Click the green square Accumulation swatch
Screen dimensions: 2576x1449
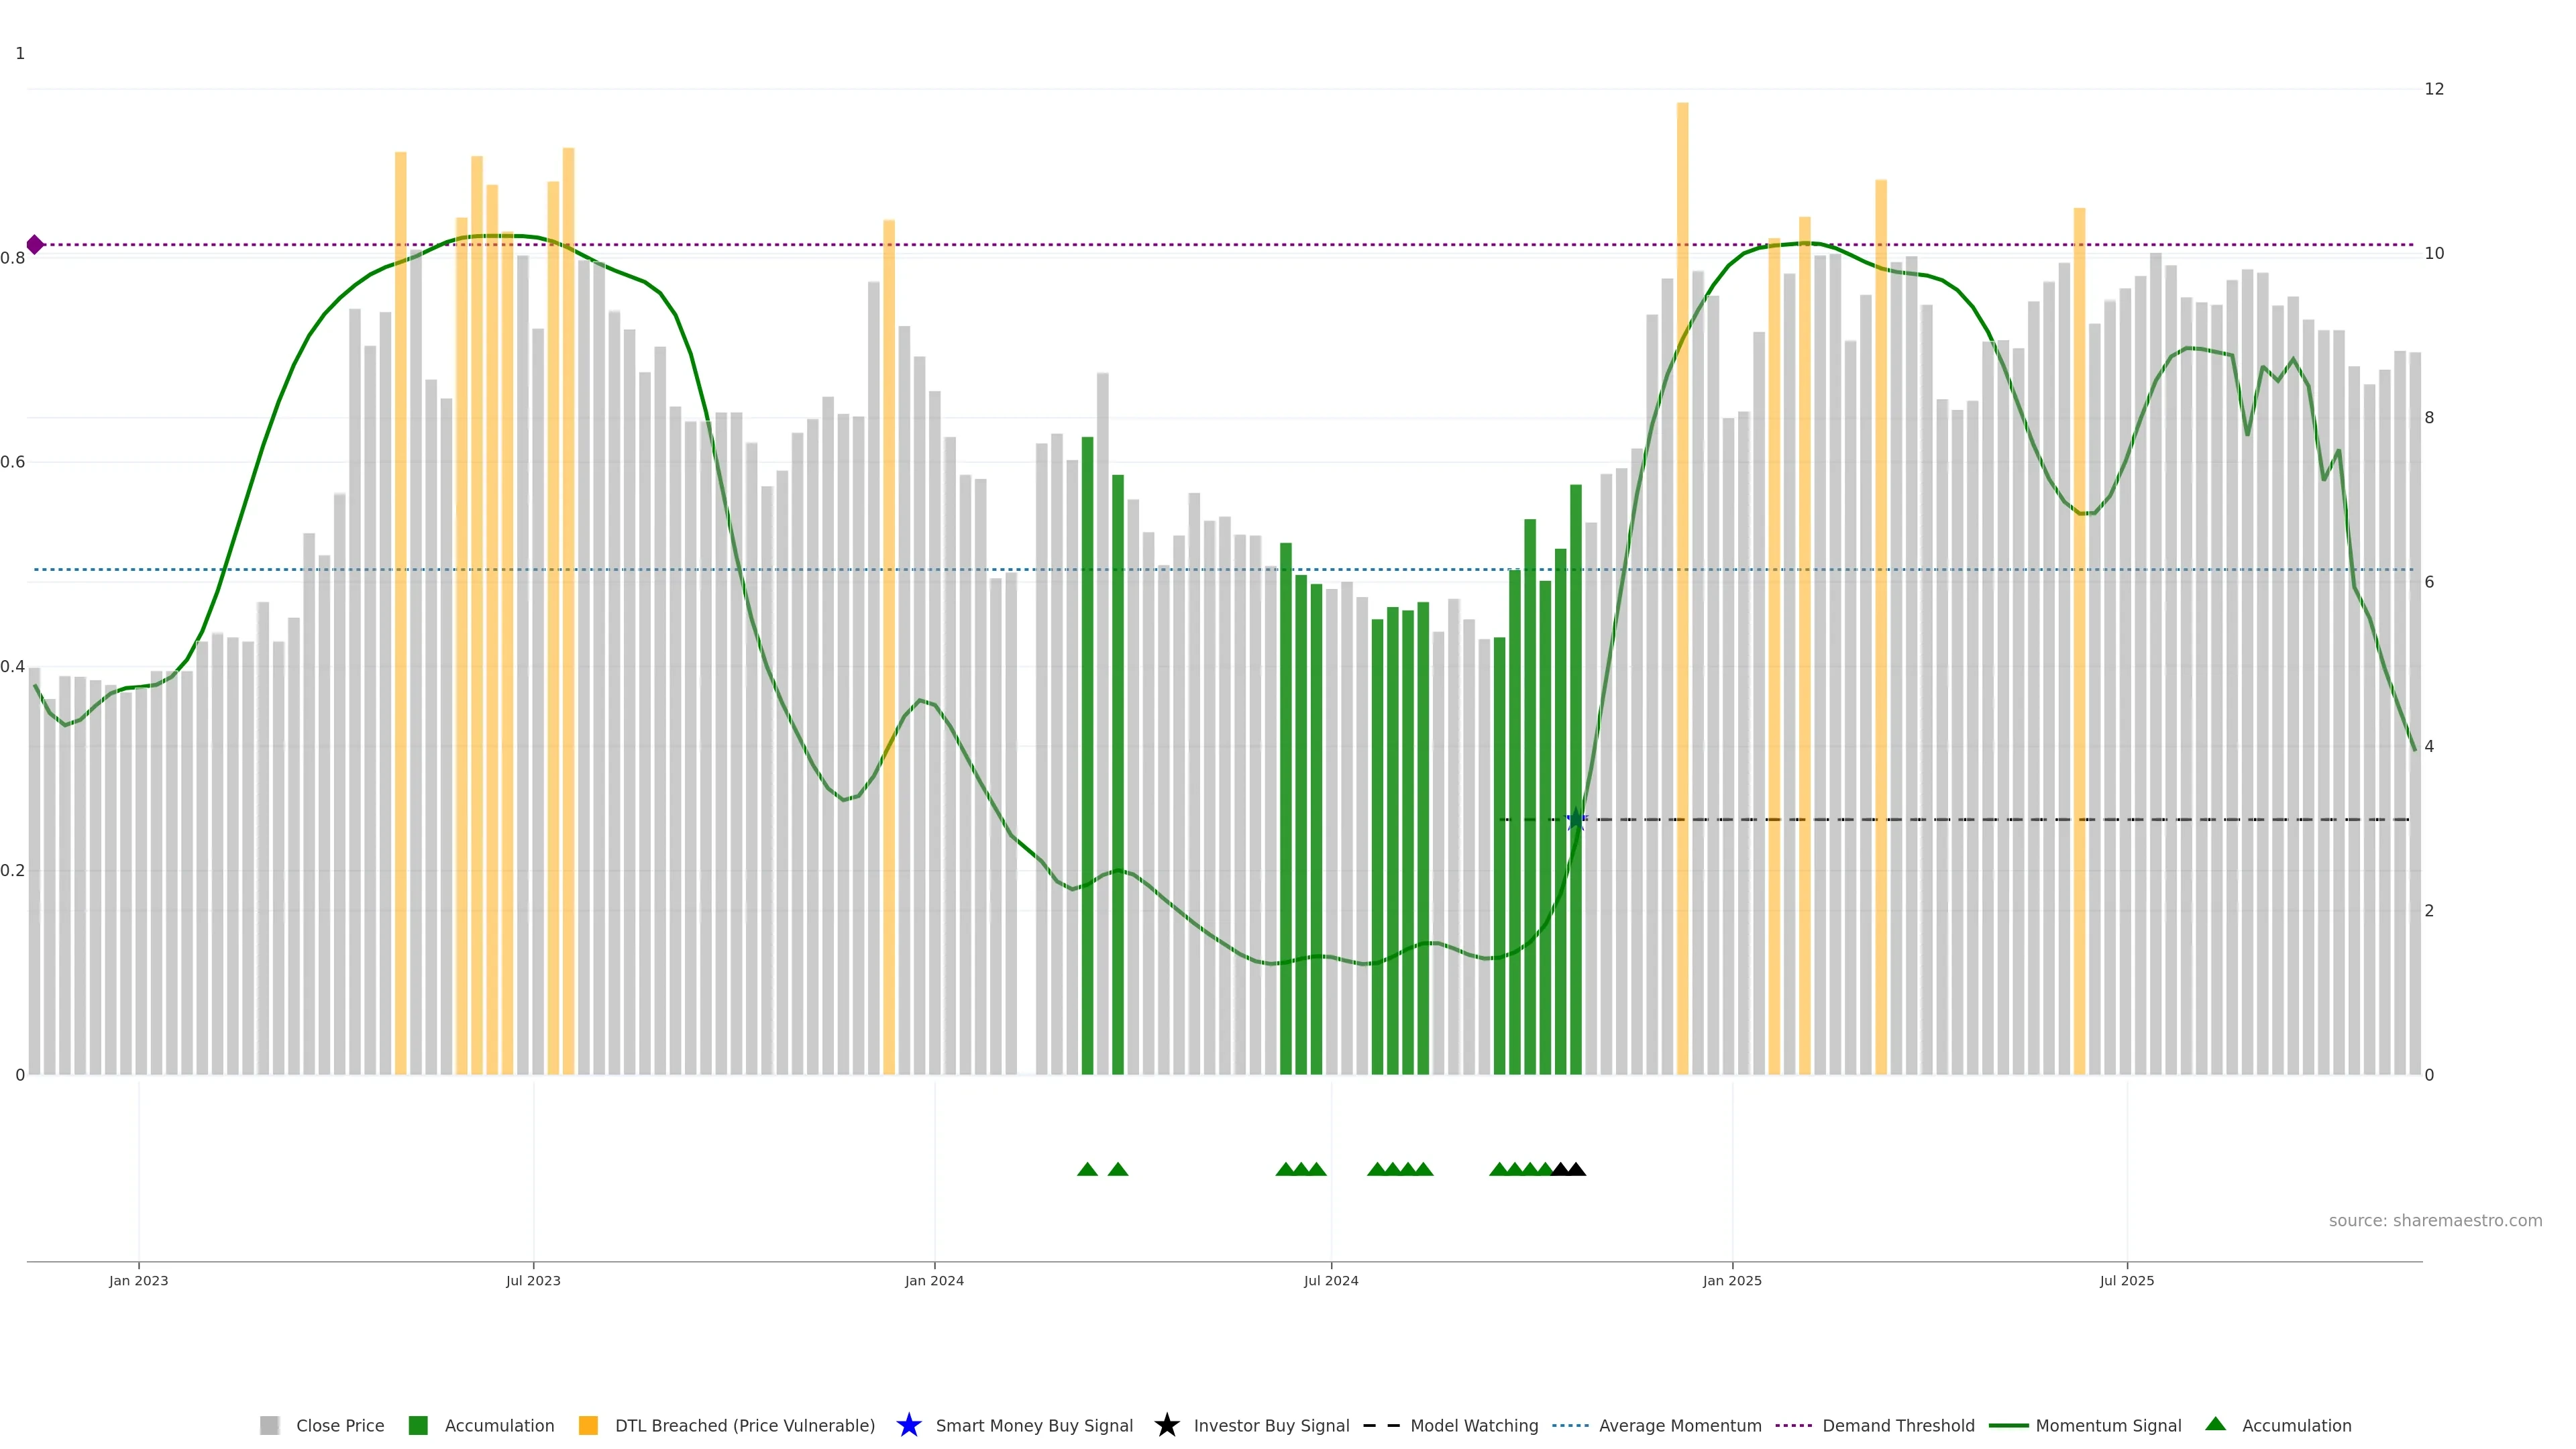click(418, 1425)
